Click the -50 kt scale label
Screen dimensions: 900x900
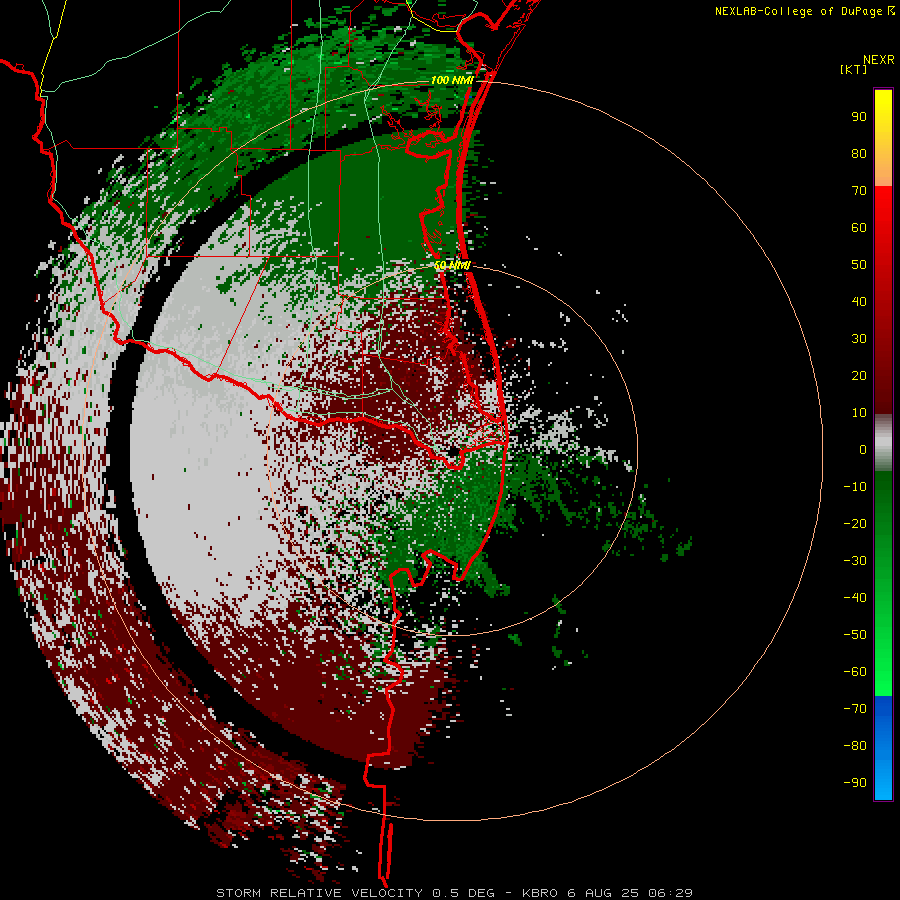pyautogui.click(x=855, y=635)
